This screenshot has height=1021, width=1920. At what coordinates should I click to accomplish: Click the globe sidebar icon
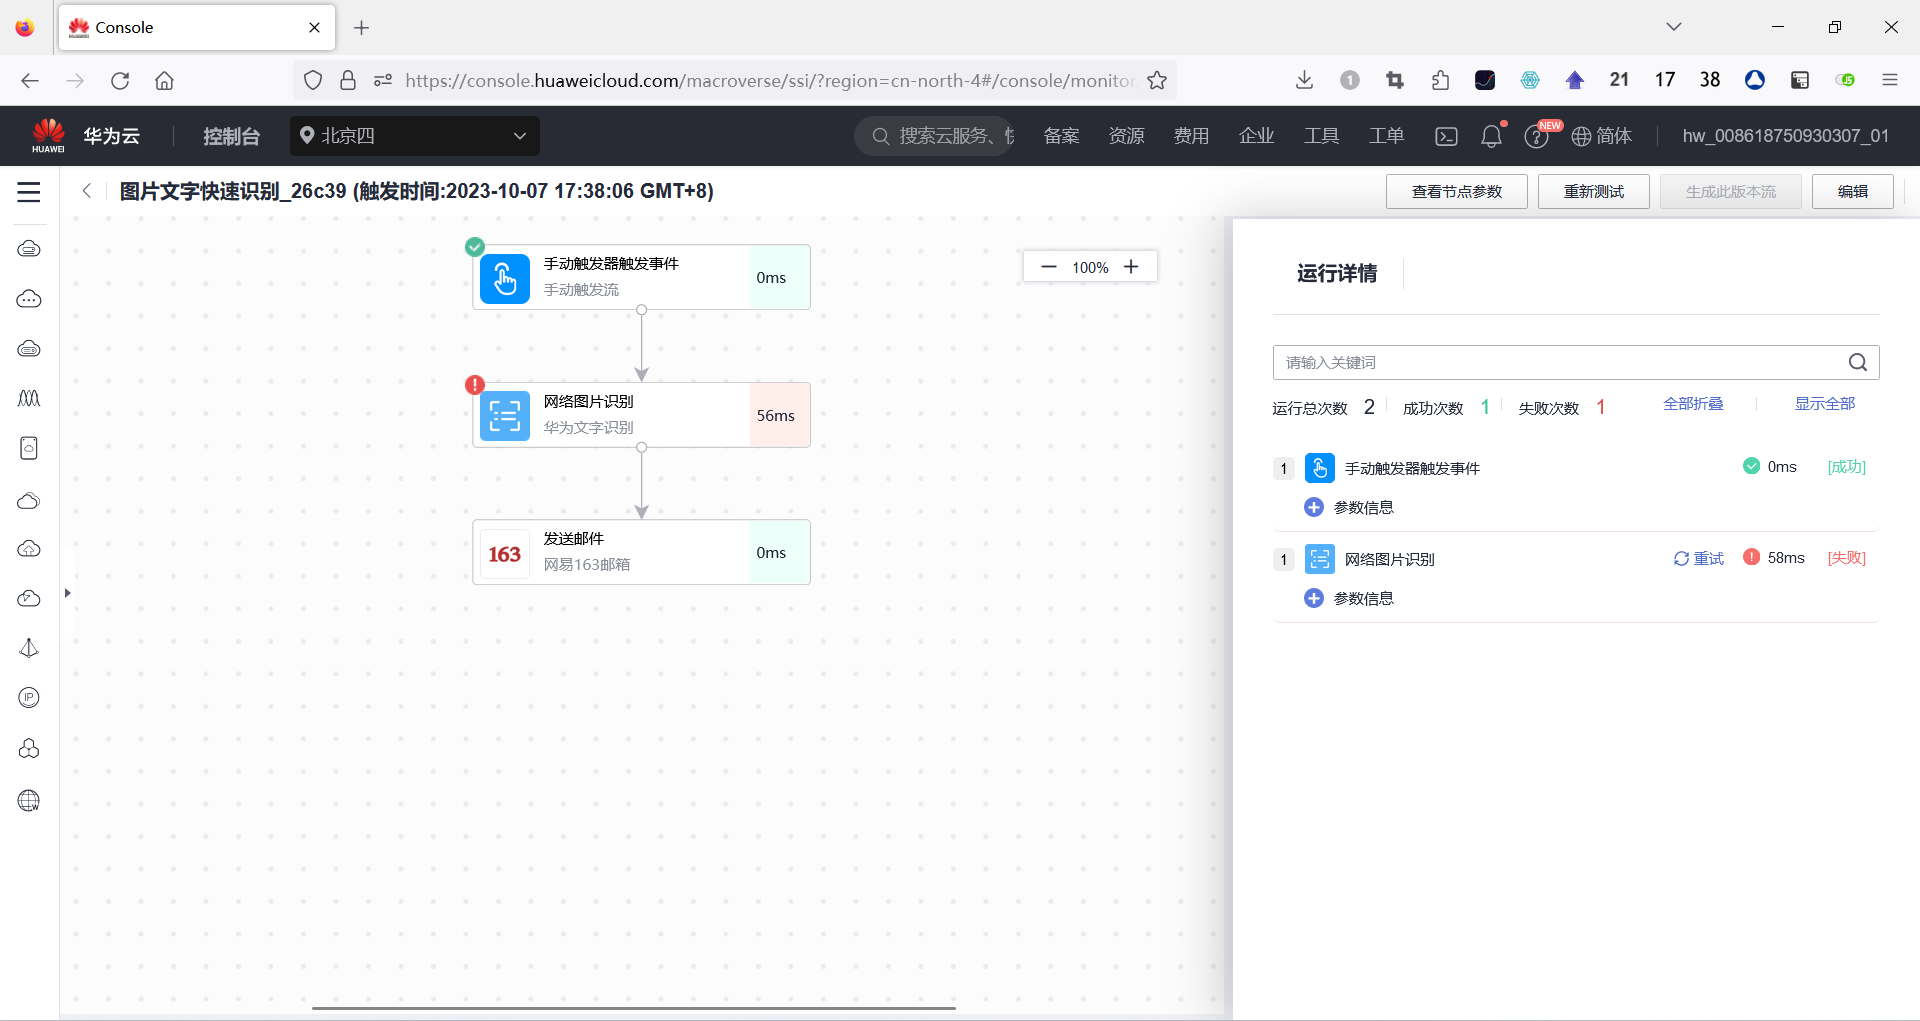[x=29, y=800]
